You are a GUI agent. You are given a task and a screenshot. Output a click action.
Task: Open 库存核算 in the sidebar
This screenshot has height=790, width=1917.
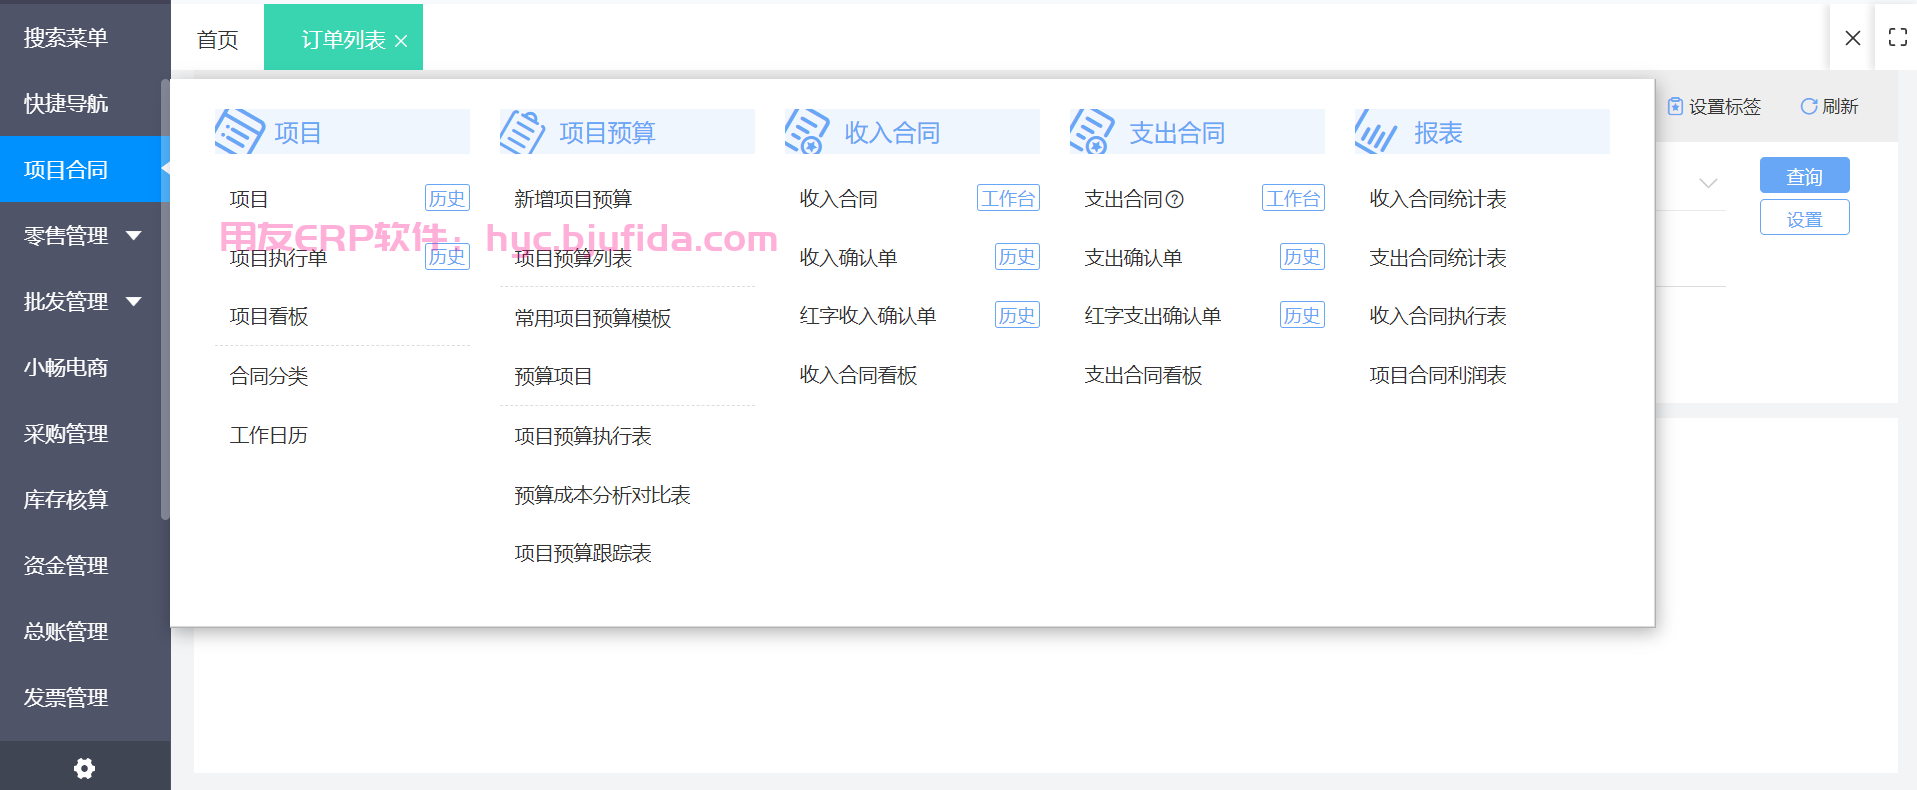pos(66,499)
